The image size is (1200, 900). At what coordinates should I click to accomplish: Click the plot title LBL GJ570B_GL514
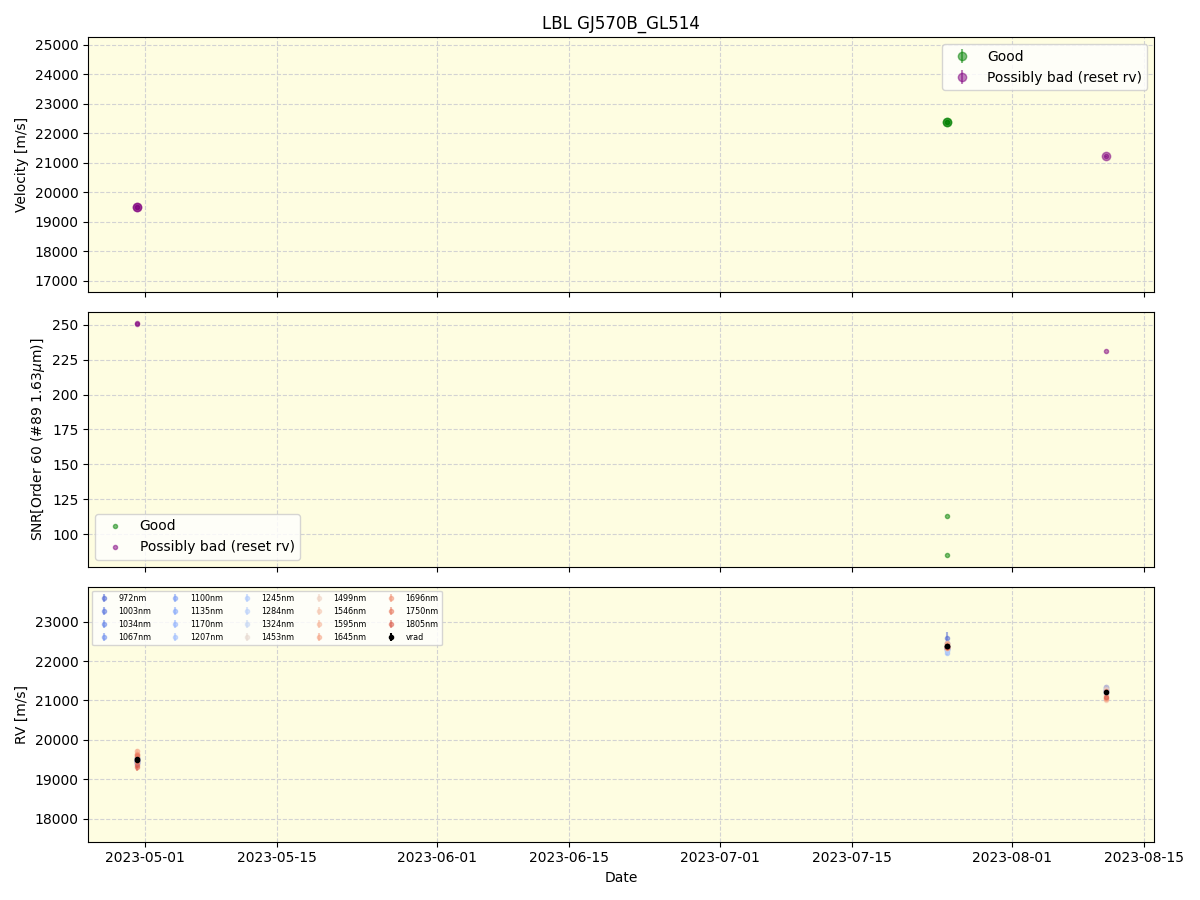(x=621, y=23)
